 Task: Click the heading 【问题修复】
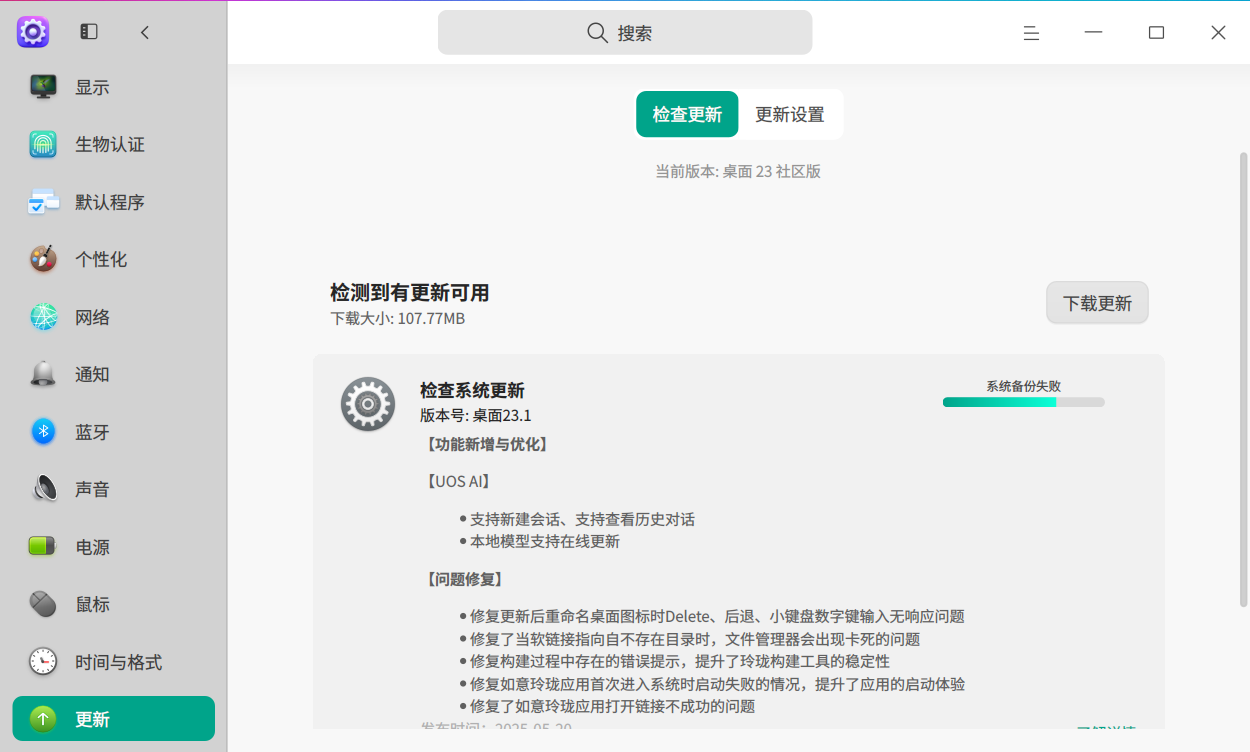click(x=464, y=579)
